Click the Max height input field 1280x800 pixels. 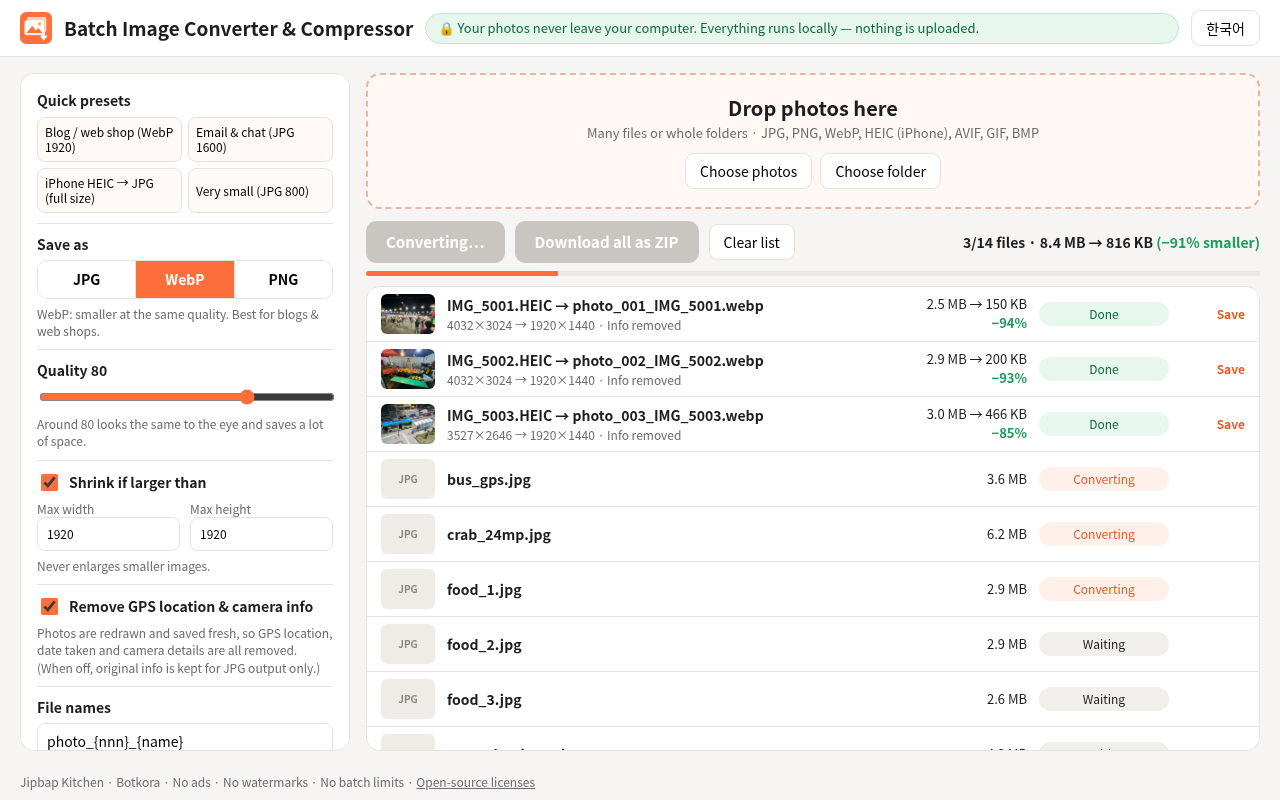[x=261, y=534]
